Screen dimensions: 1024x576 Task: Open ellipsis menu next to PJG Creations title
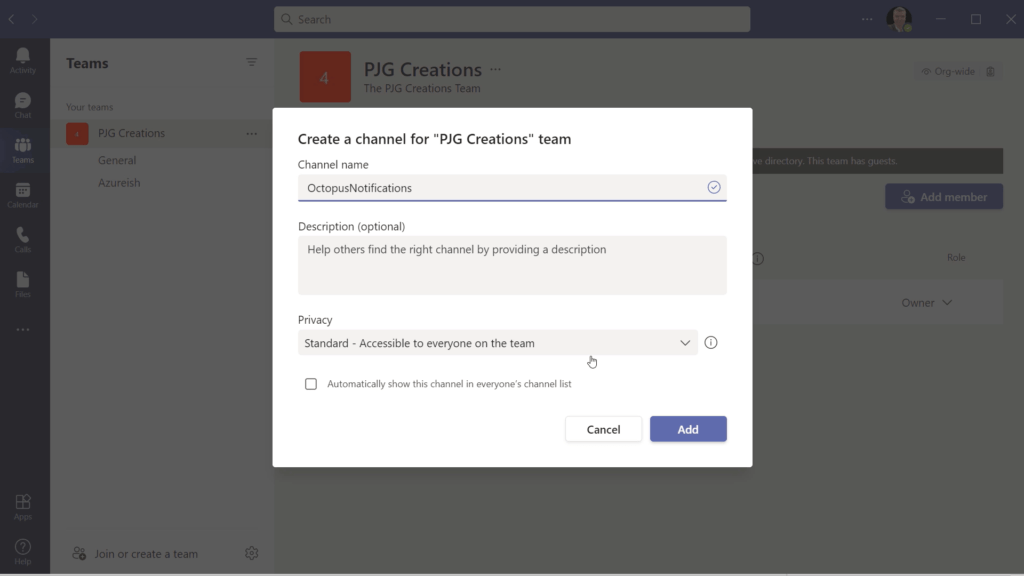click(x=496, y=69)
